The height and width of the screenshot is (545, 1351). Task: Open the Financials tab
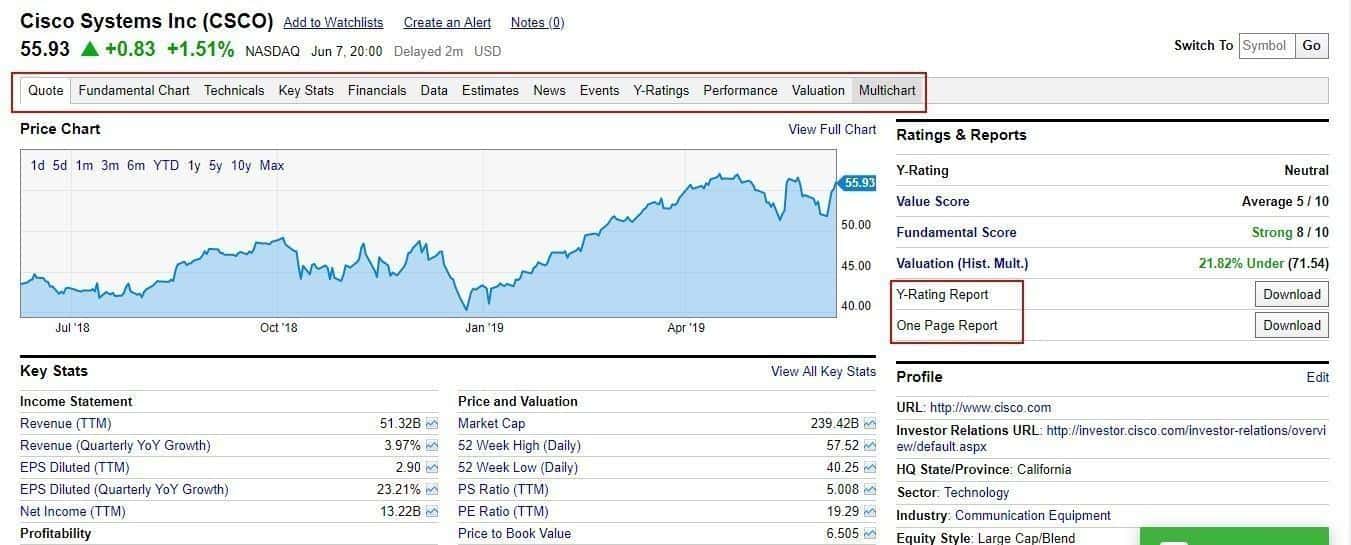pos(377,90)
